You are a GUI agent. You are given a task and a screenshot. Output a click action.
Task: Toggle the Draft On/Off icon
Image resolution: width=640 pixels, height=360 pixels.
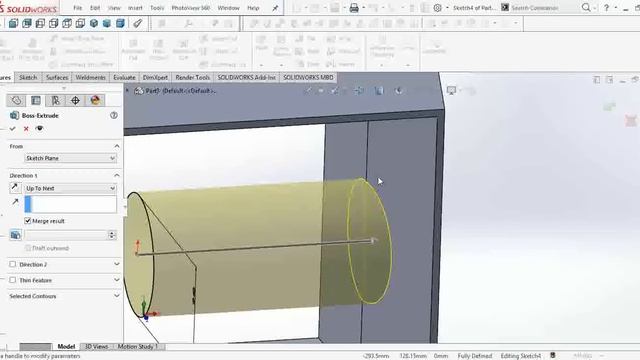16,235
